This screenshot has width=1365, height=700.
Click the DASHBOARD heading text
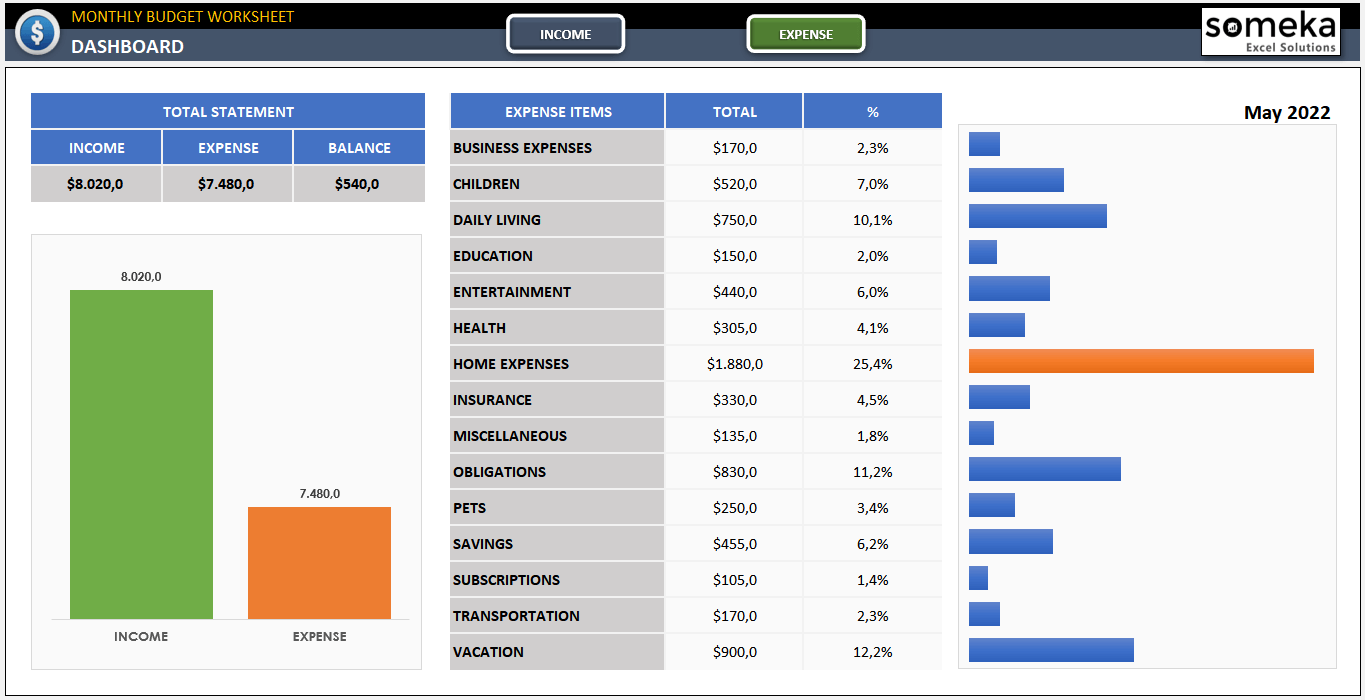click(x=127, y=46)
